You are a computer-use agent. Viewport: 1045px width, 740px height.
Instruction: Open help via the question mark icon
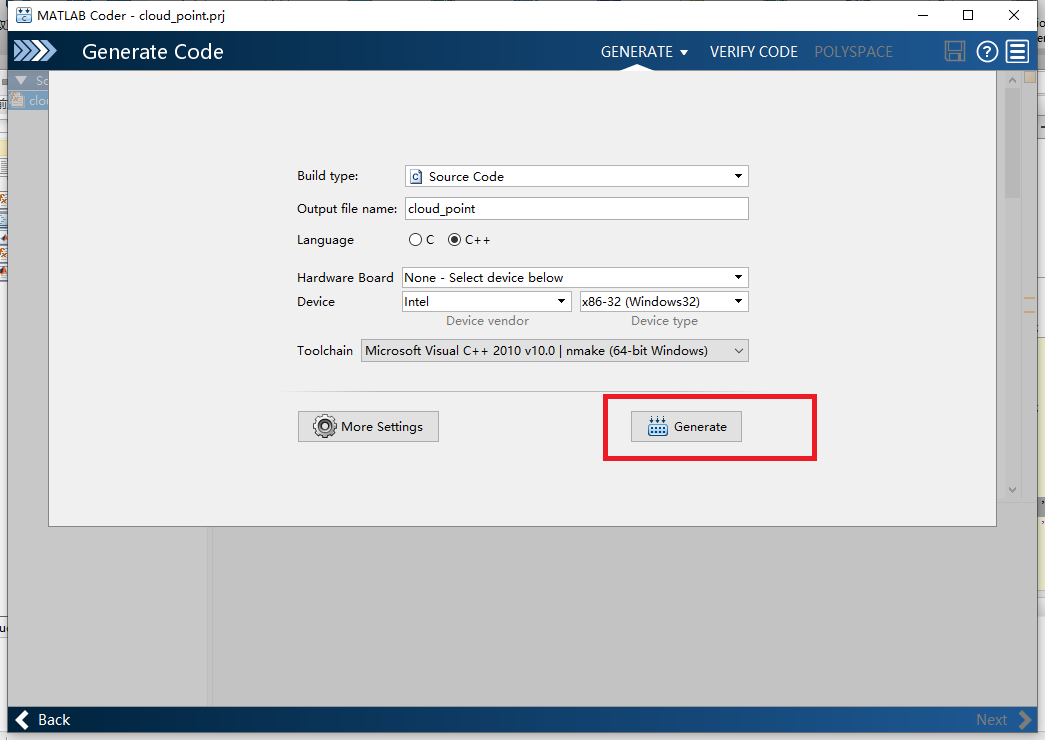[x=987, y=51]
